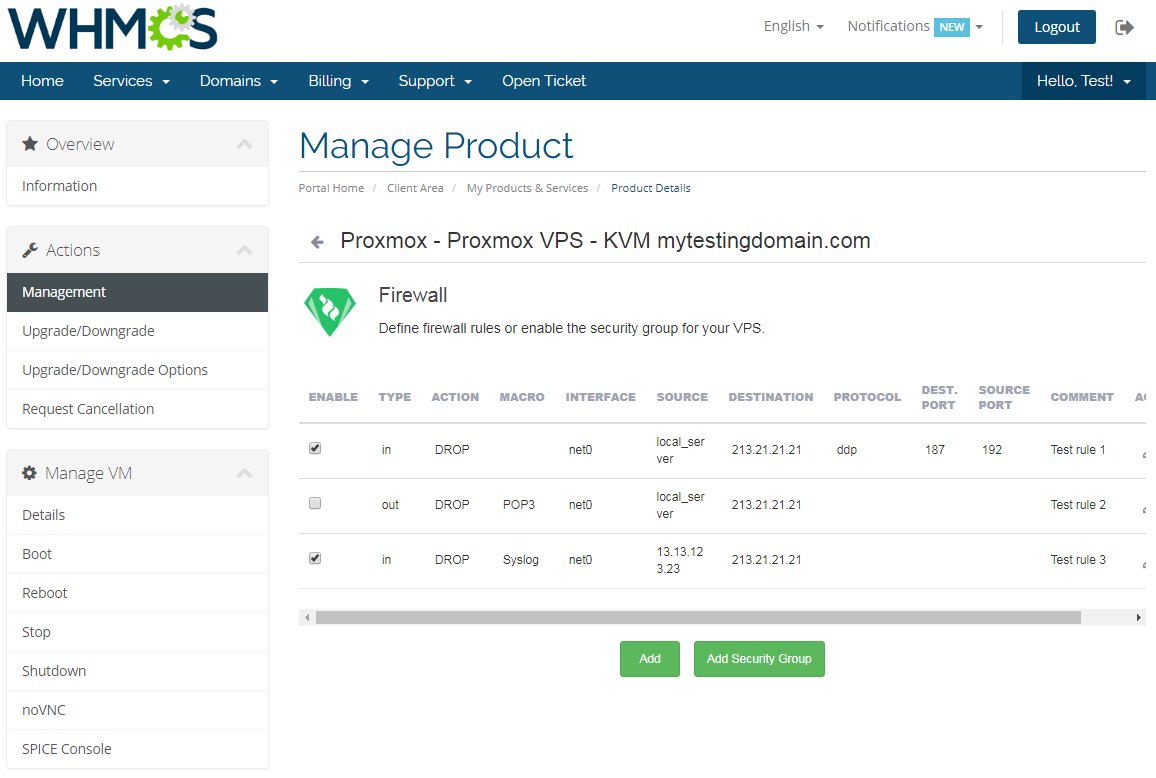Select Information in the Overview panel
The height and width of the screenshot is (778, 1156).
pyautogui.click(x=137, y=186)
